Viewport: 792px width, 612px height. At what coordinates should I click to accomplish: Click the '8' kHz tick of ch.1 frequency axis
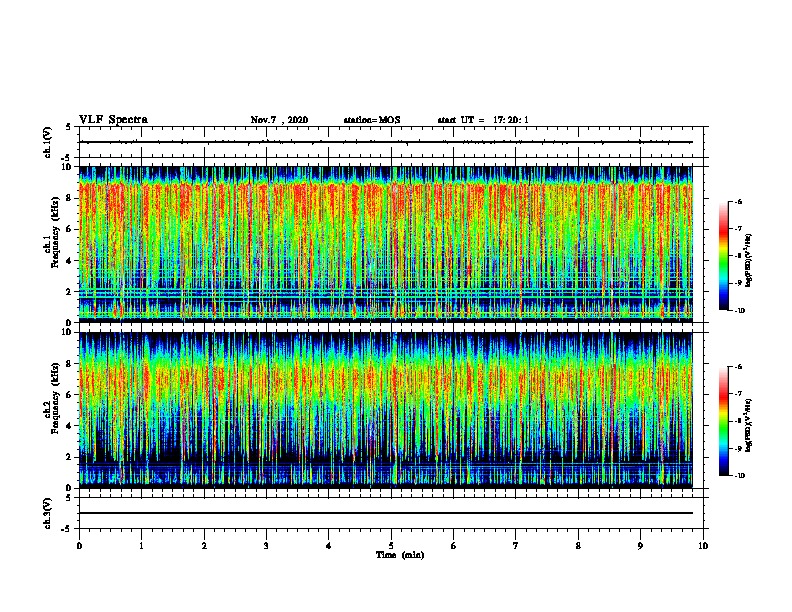[x=70, y=198]
